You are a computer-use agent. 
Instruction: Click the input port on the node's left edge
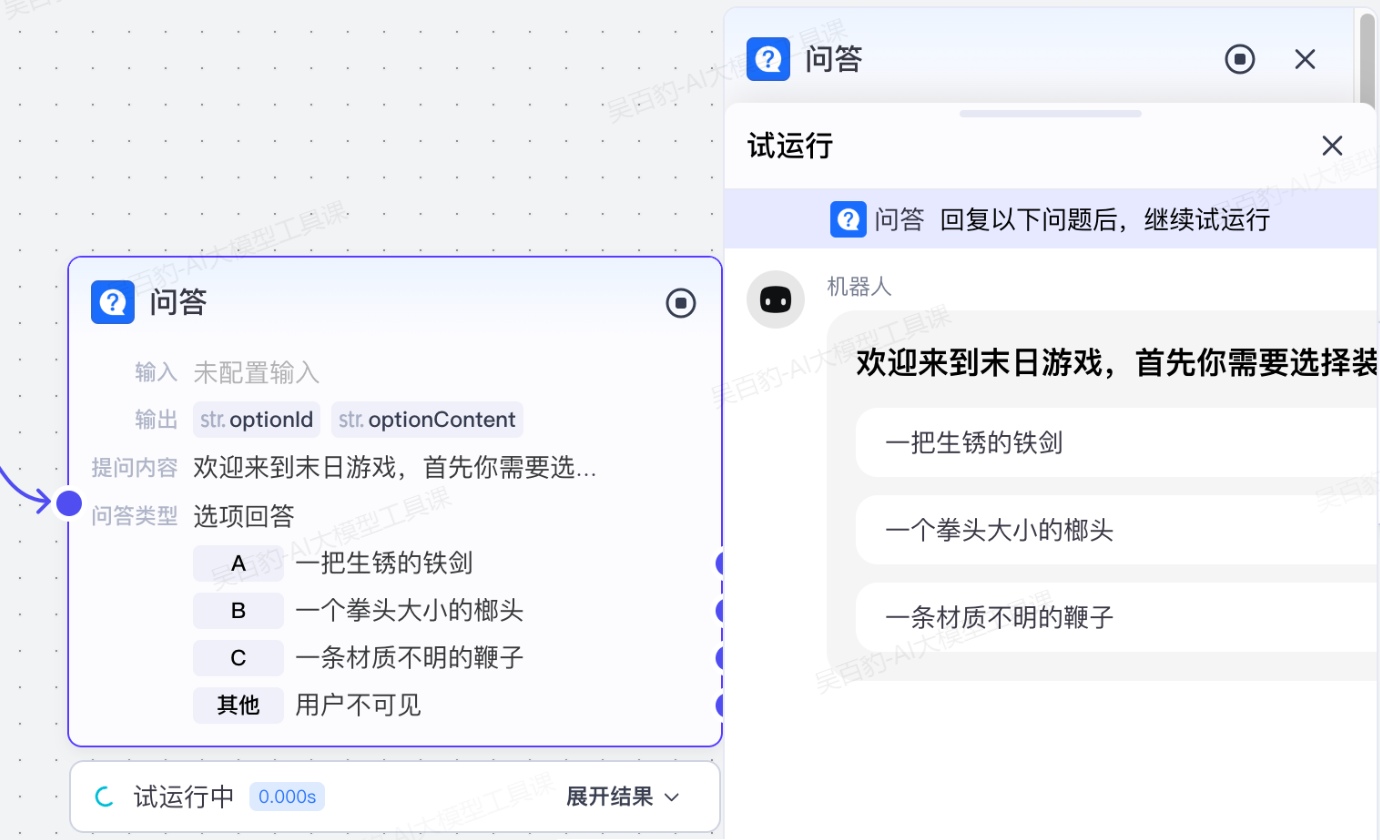[69, 503]
